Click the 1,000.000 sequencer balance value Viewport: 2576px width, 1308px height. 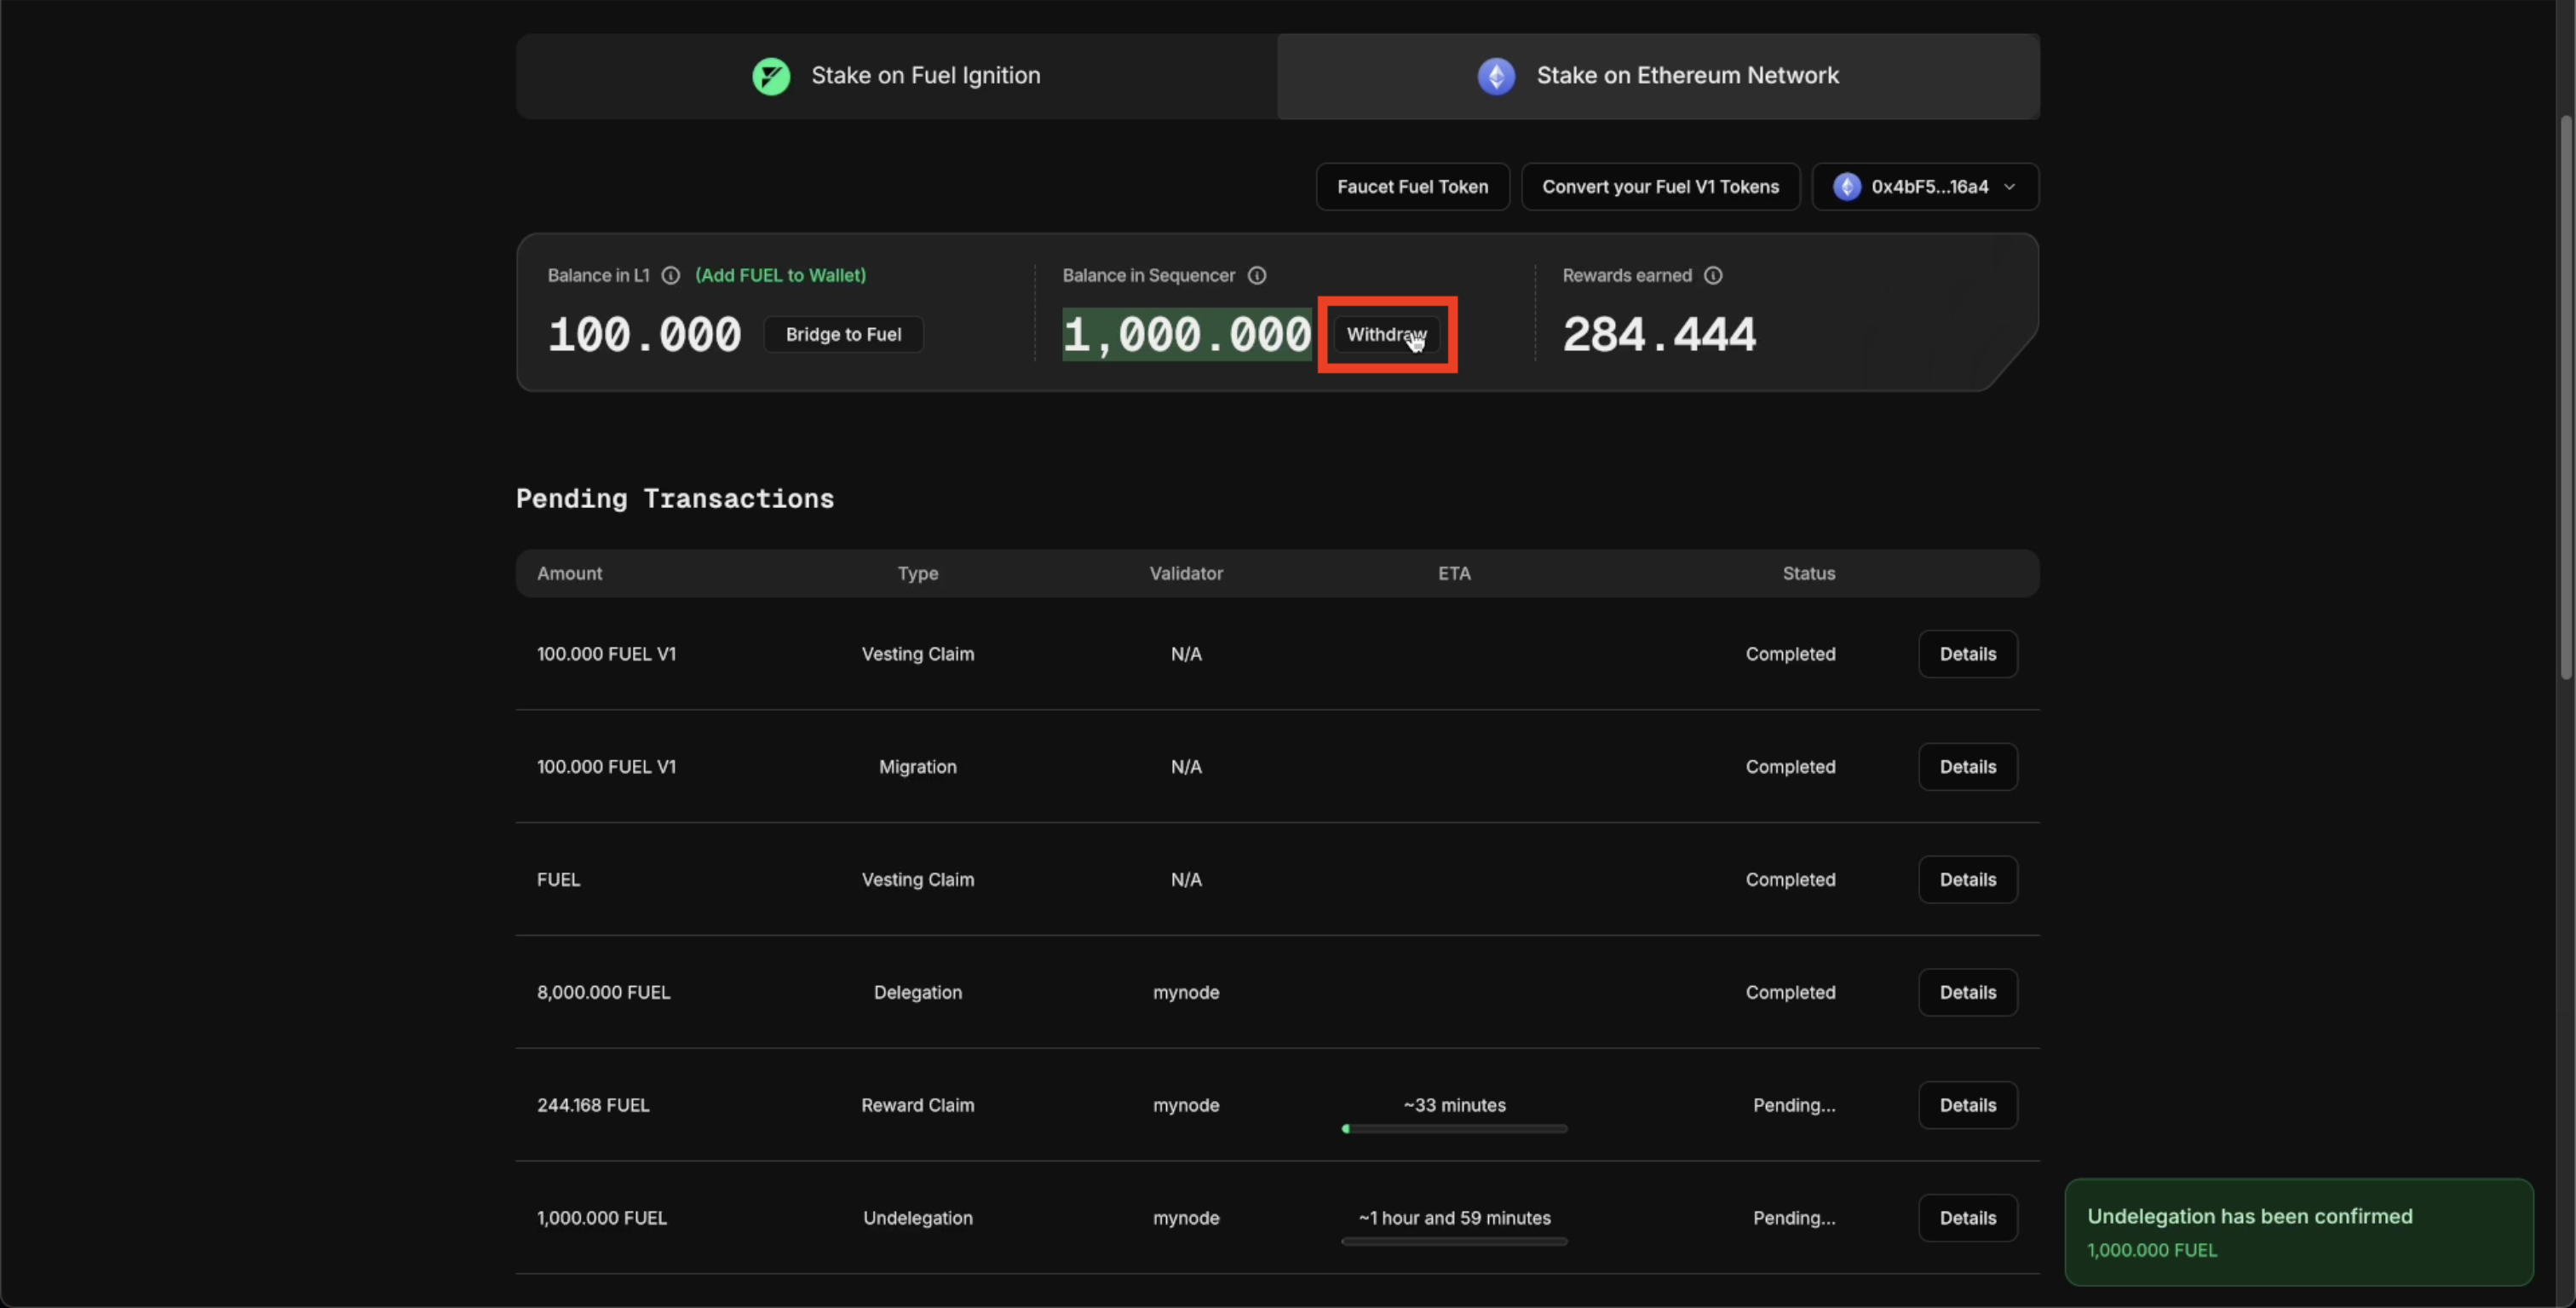pos(1186,334)
